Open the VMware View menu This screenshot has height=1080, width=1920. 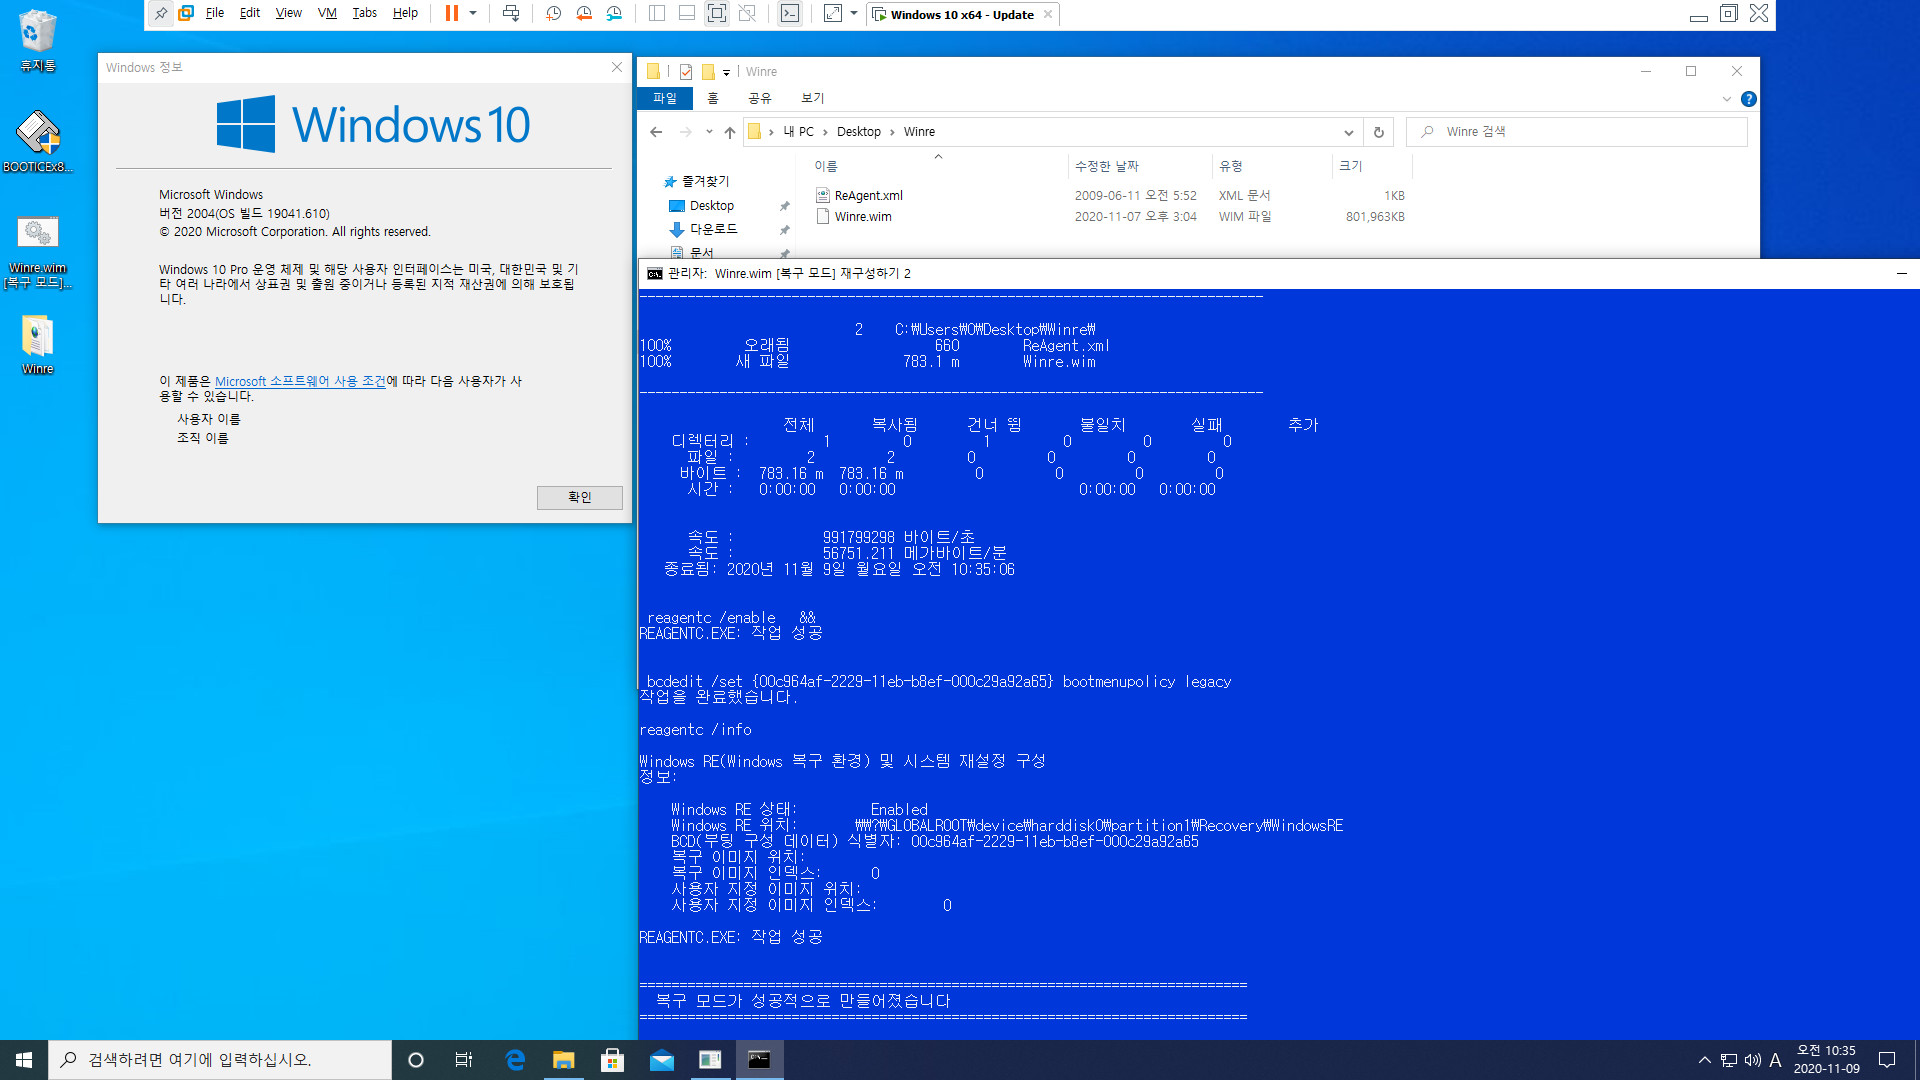[x=289, y=13]
